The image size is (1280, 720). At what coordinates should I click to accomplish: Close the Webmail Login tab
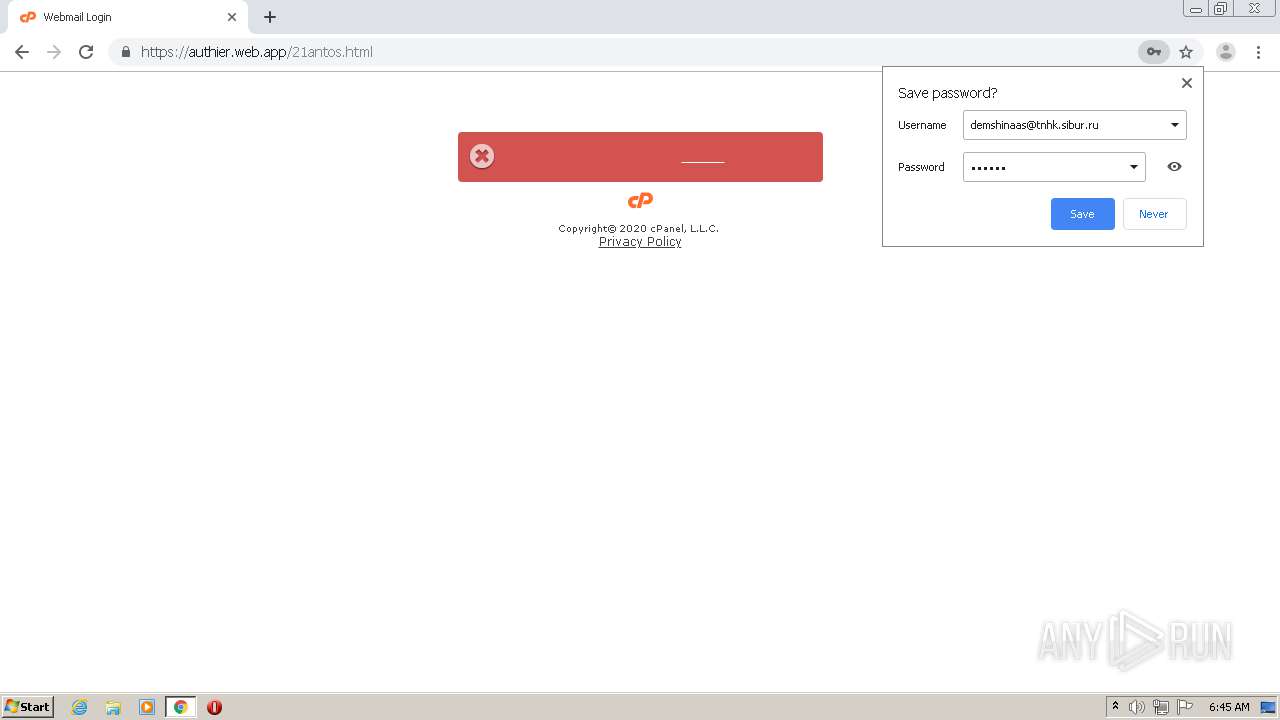(232, 17)
